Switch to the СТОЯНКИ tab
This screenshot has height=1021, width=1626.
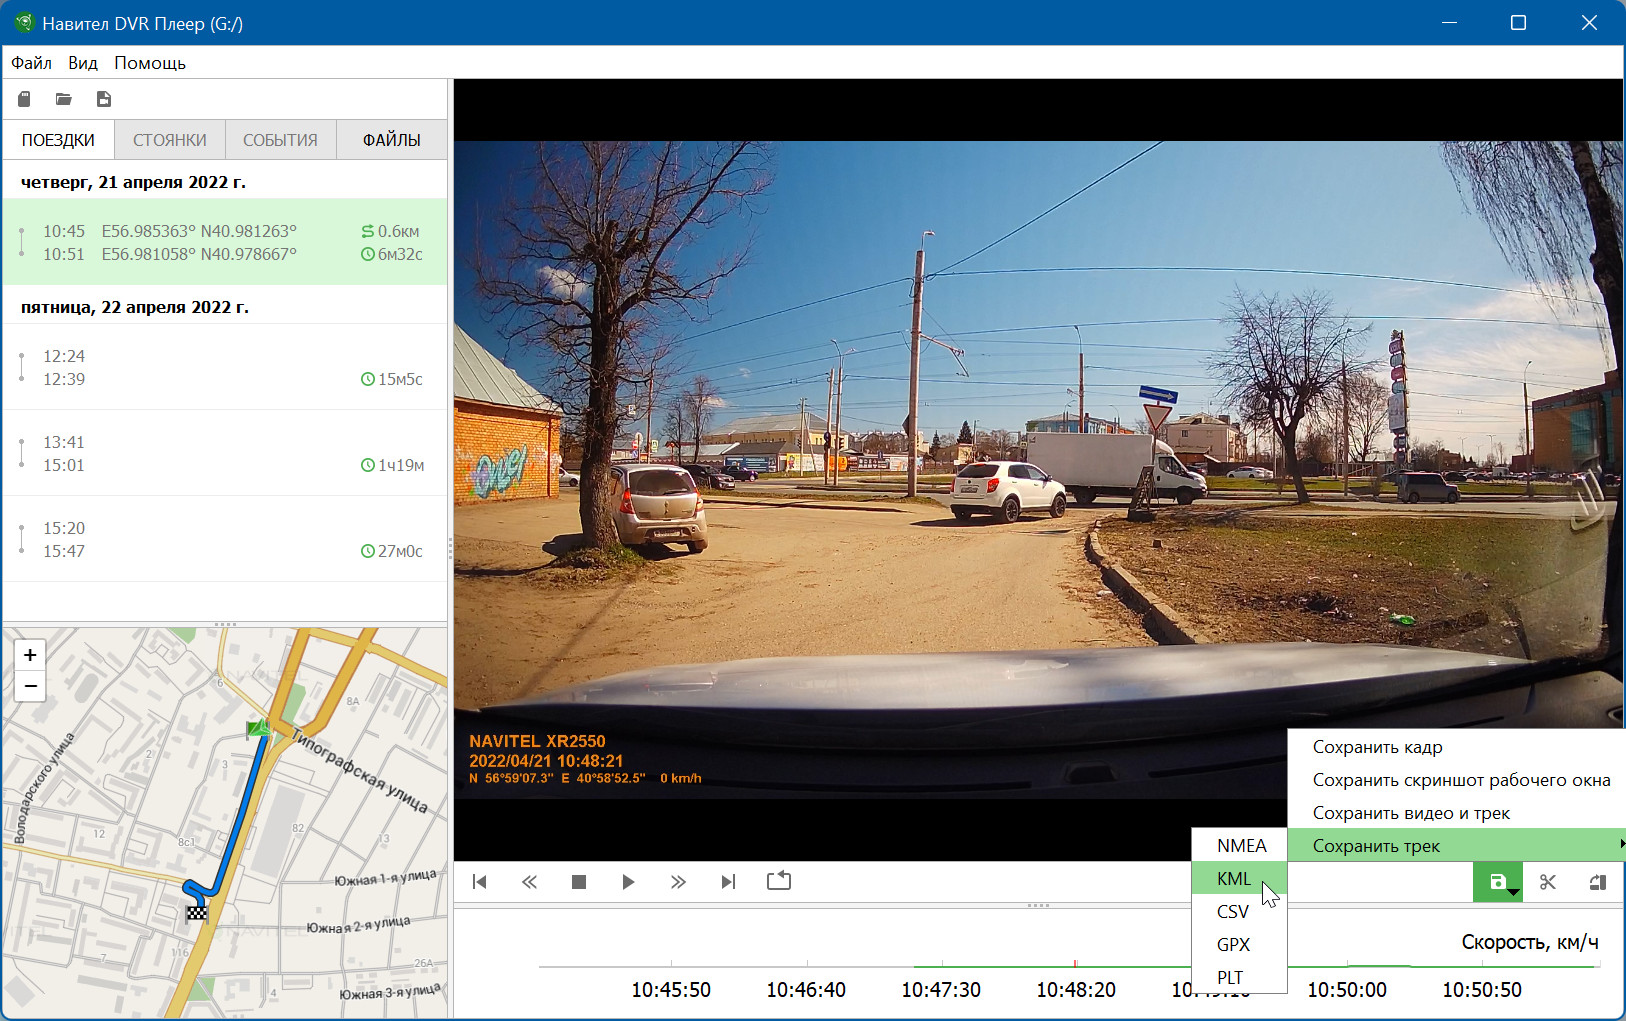170,140
